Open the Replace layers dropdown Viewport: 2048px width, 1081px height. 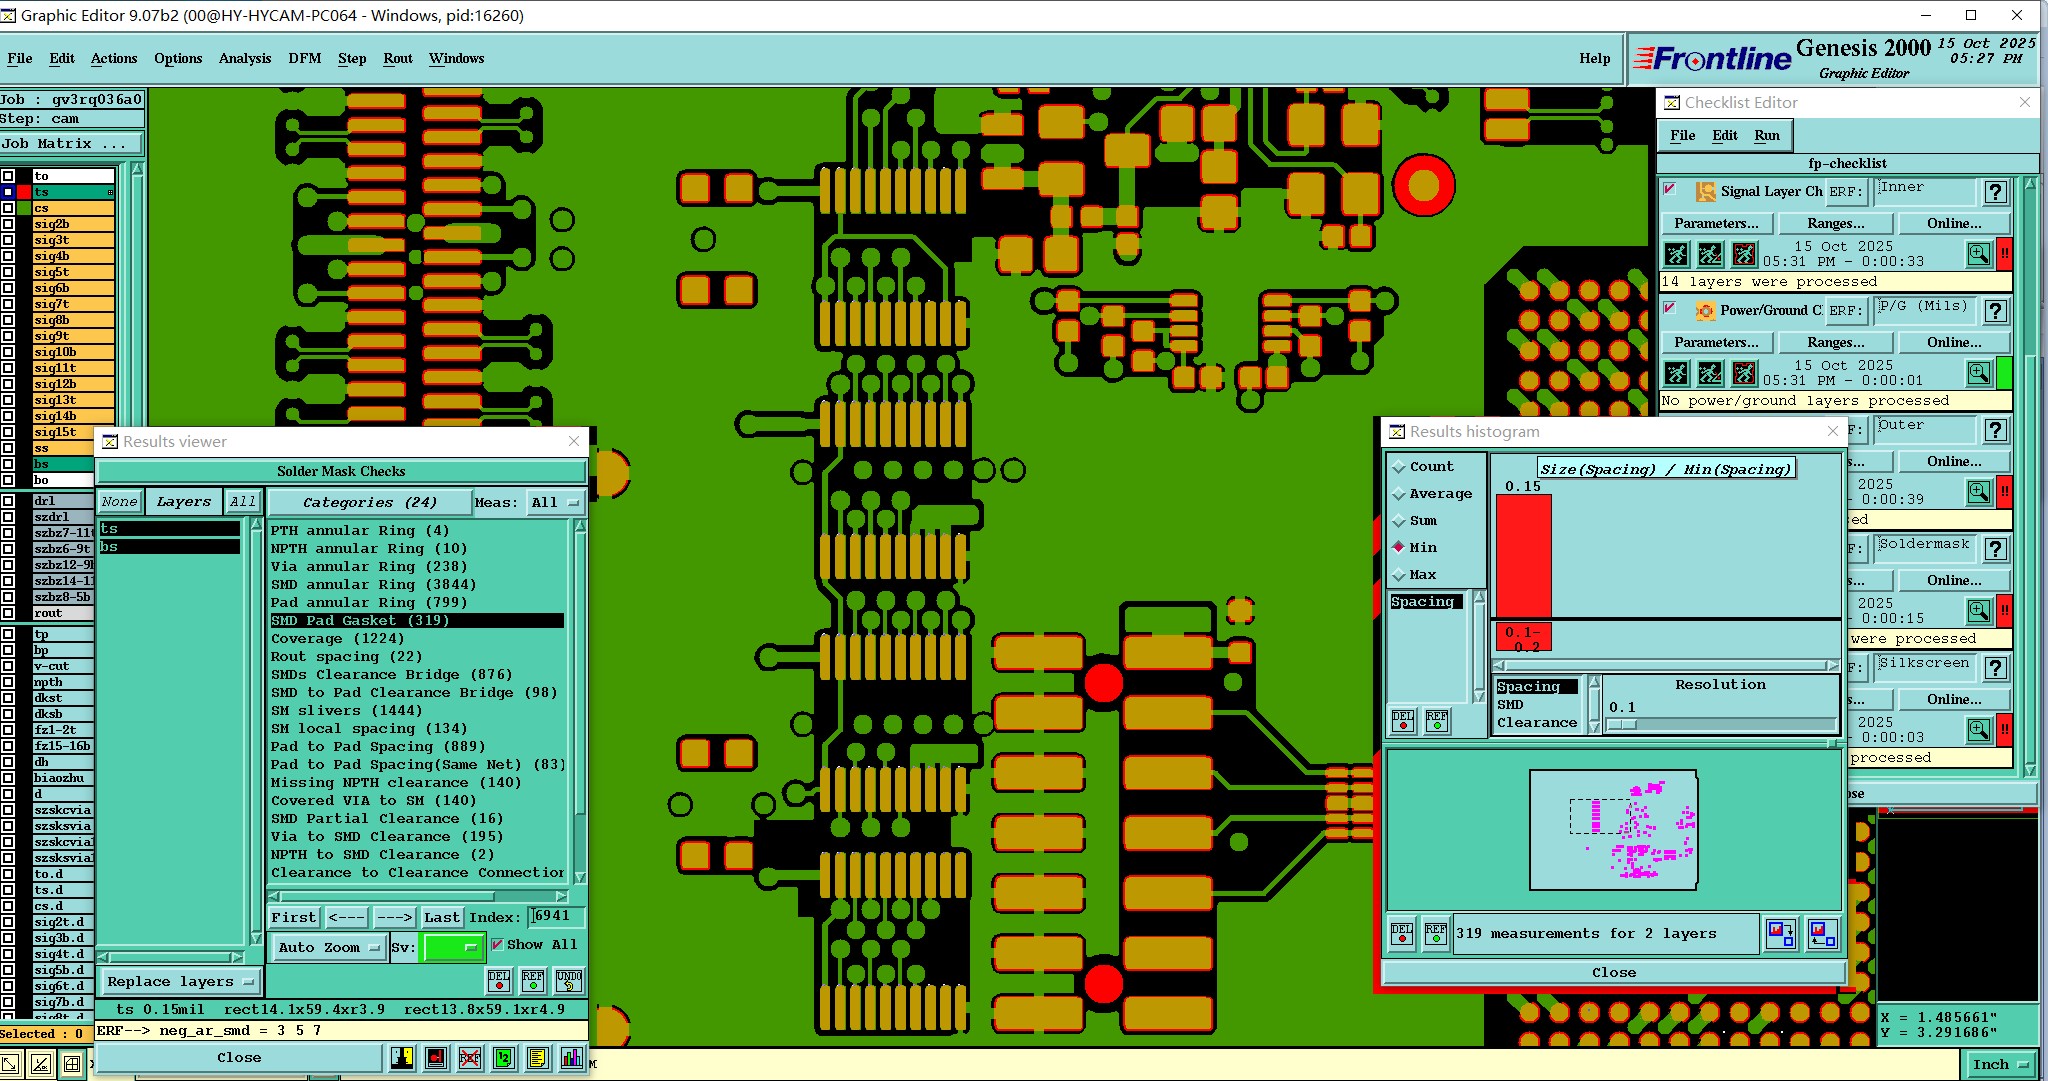point(180,982)
